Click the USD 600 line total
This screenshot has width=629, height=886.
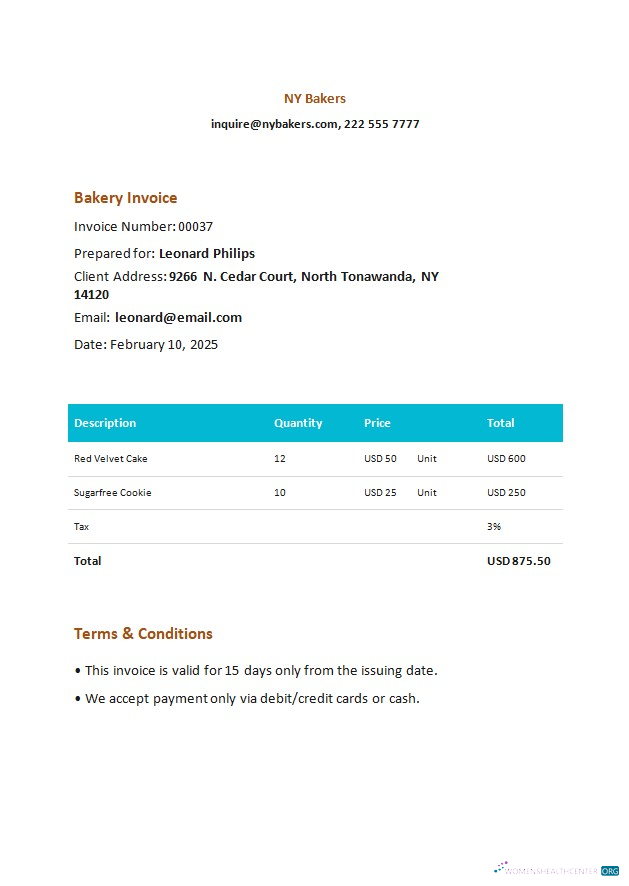(506, 459)
